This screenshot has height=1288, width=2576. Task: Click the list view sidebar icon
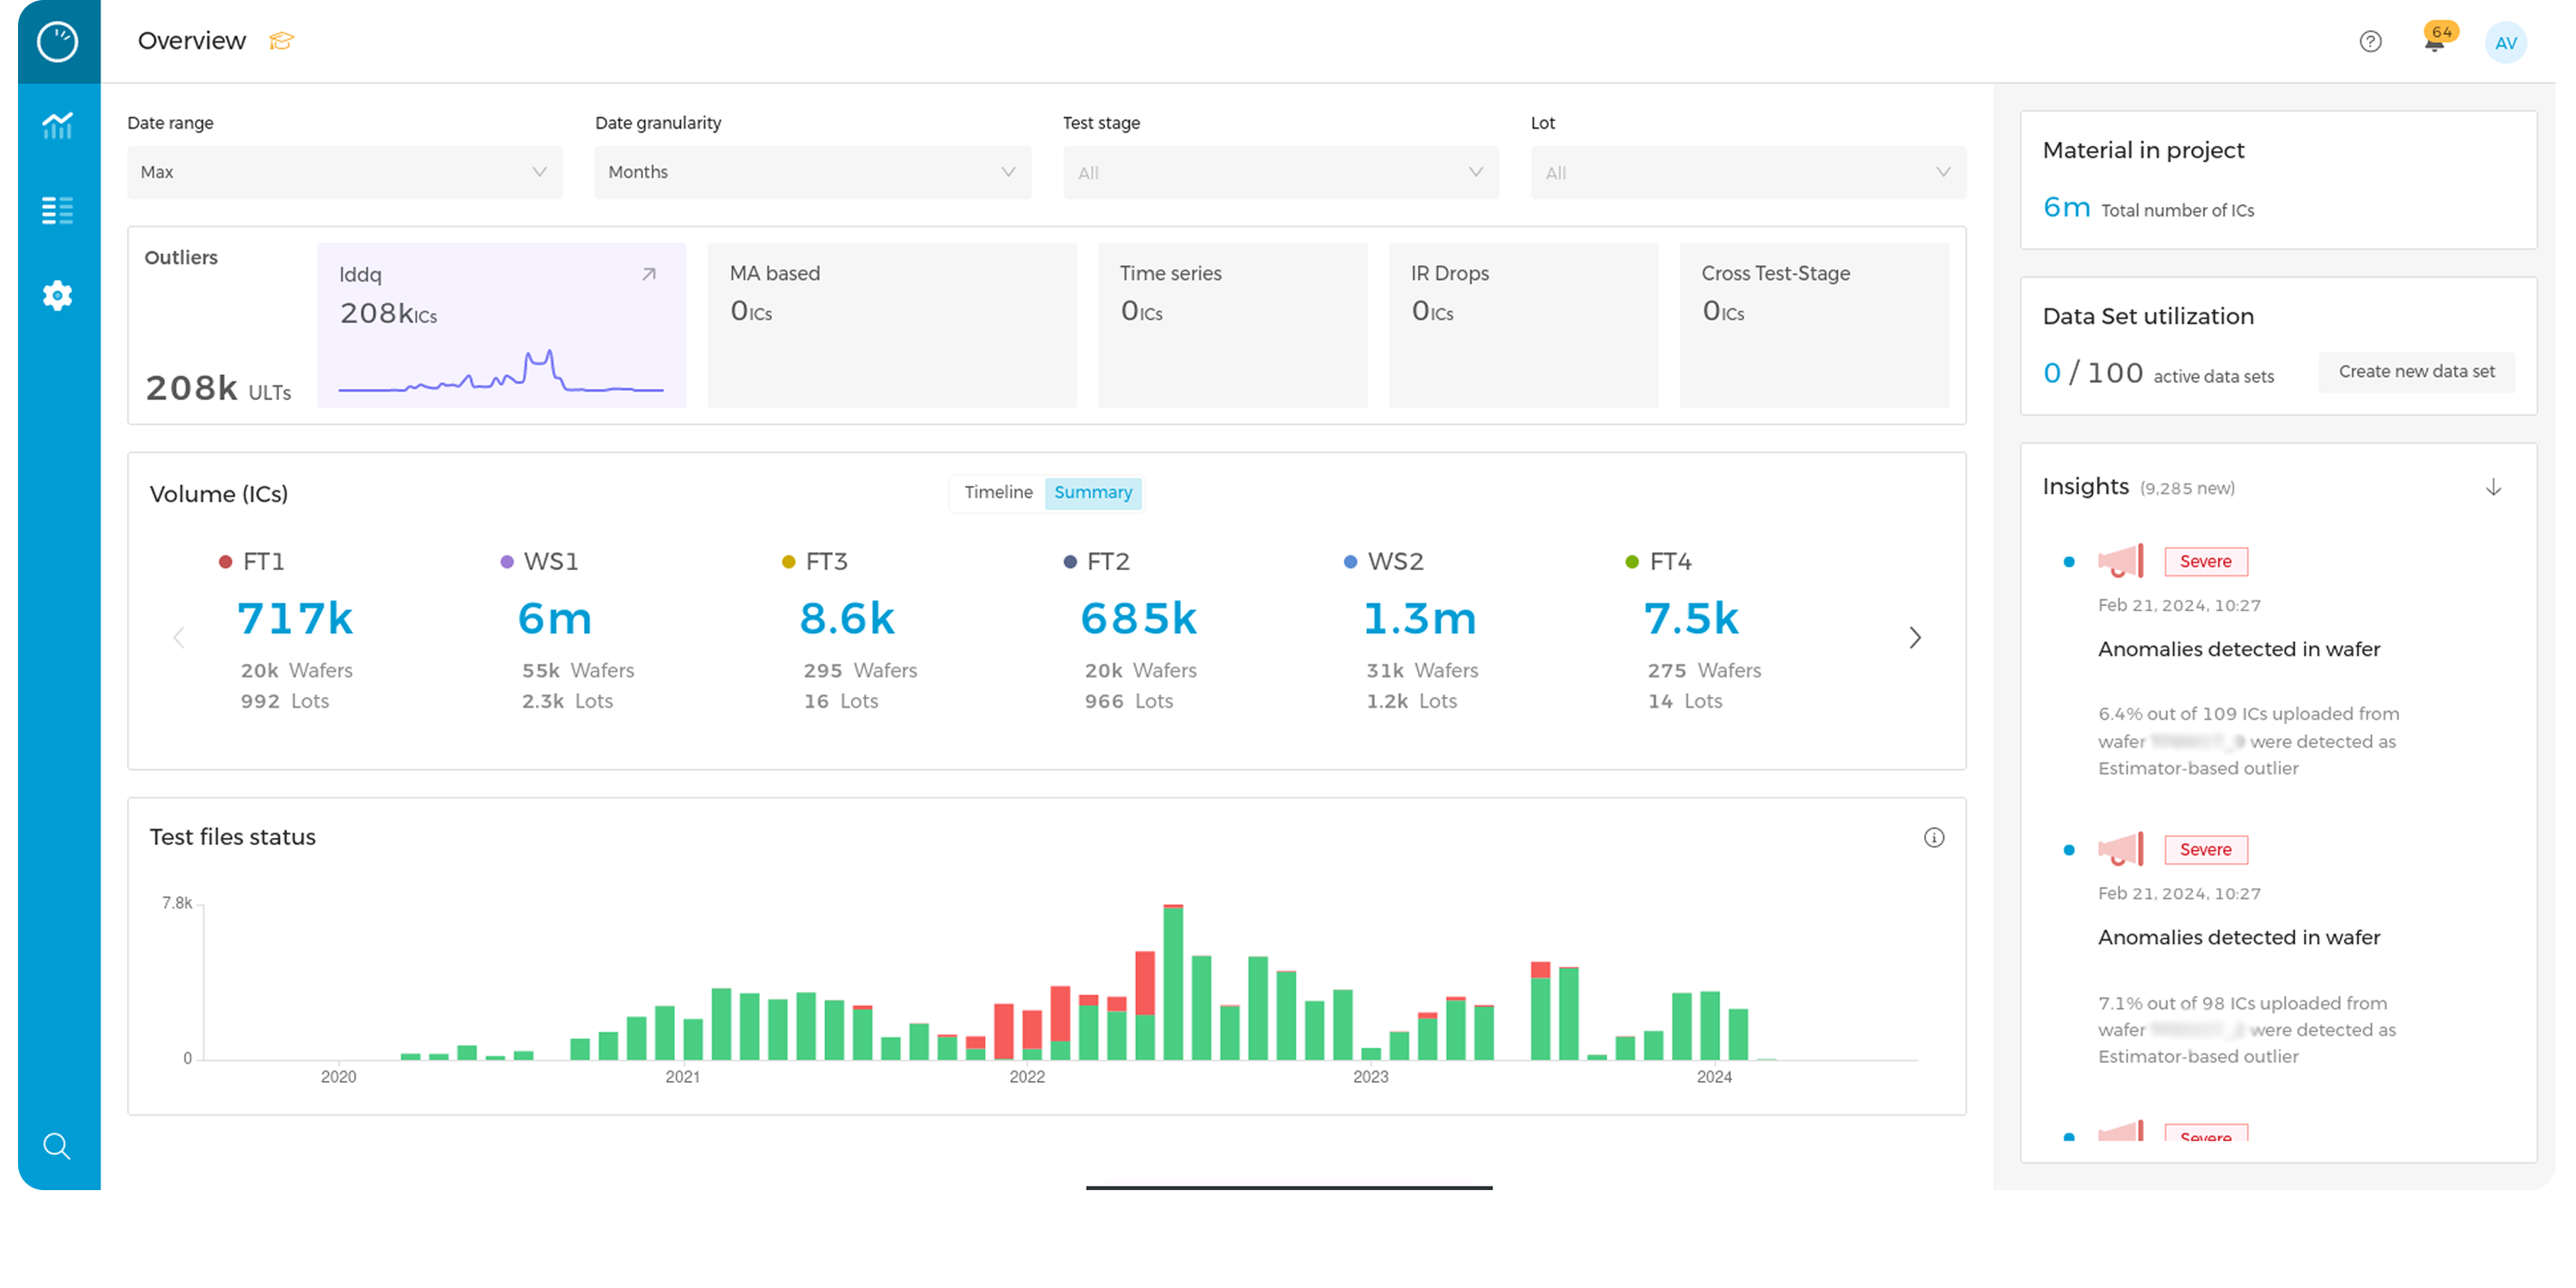click(57, 210)
